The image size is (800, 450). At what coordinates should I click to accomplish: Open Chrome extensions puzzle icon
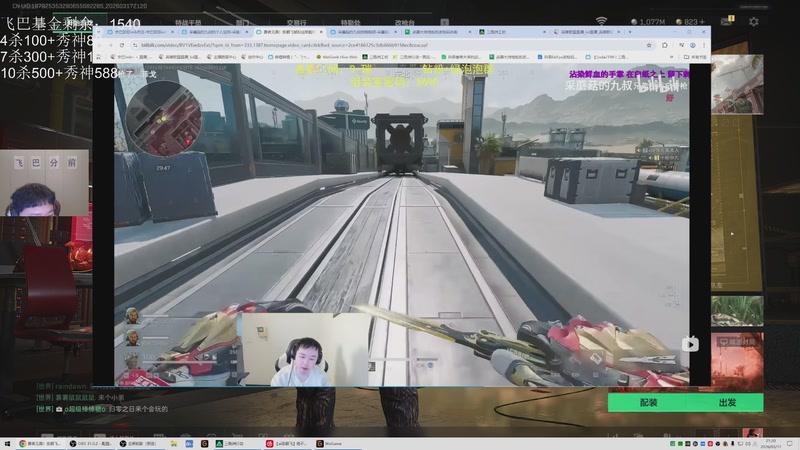tap(665, 45)
